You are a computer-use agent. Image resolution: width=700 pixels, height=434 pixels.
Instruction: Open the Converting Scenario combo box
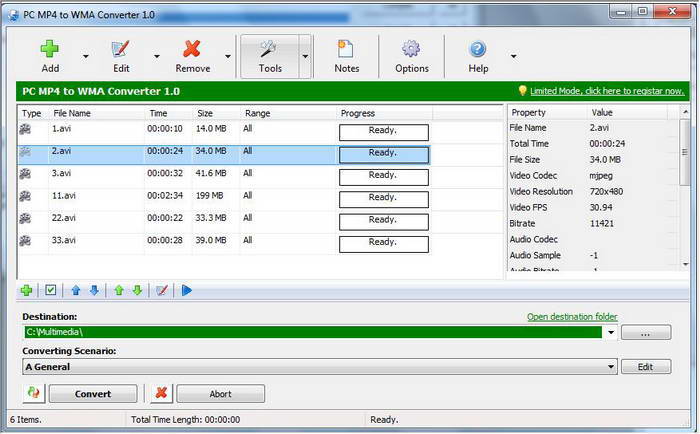point(320,367)
